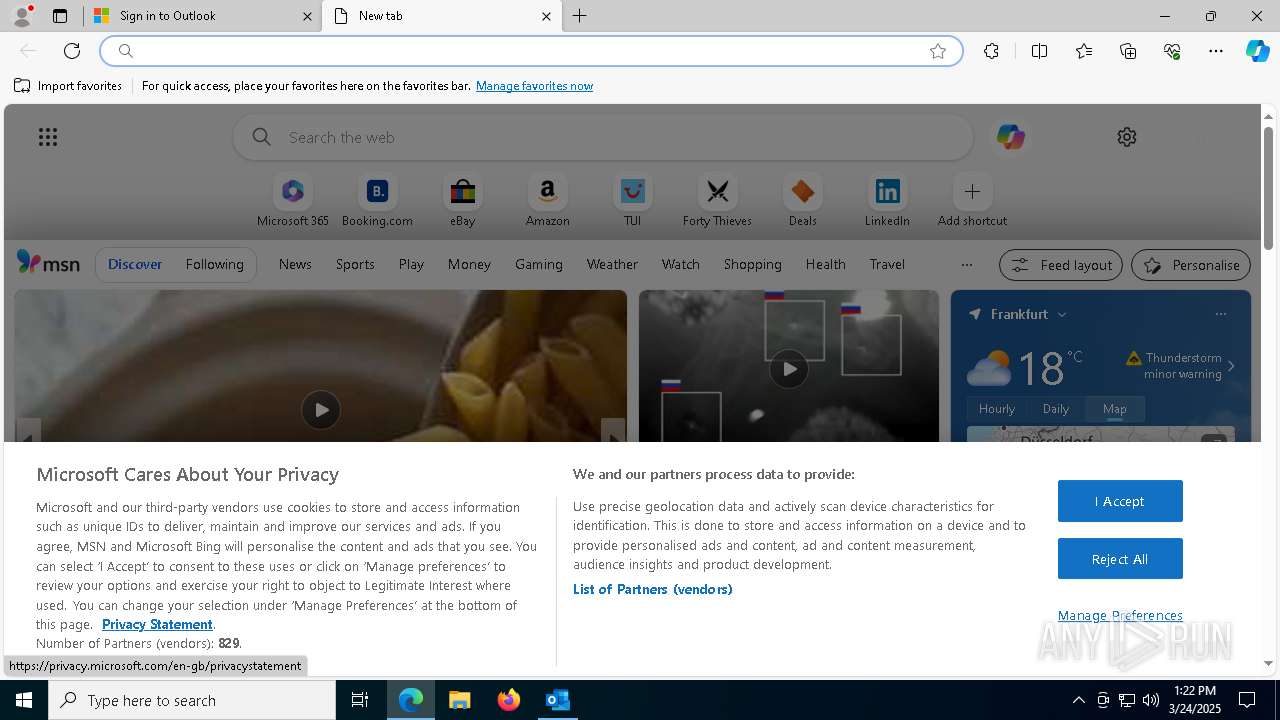
Task: Open Forty Thieves shortcut
Action: coord(717,201)
